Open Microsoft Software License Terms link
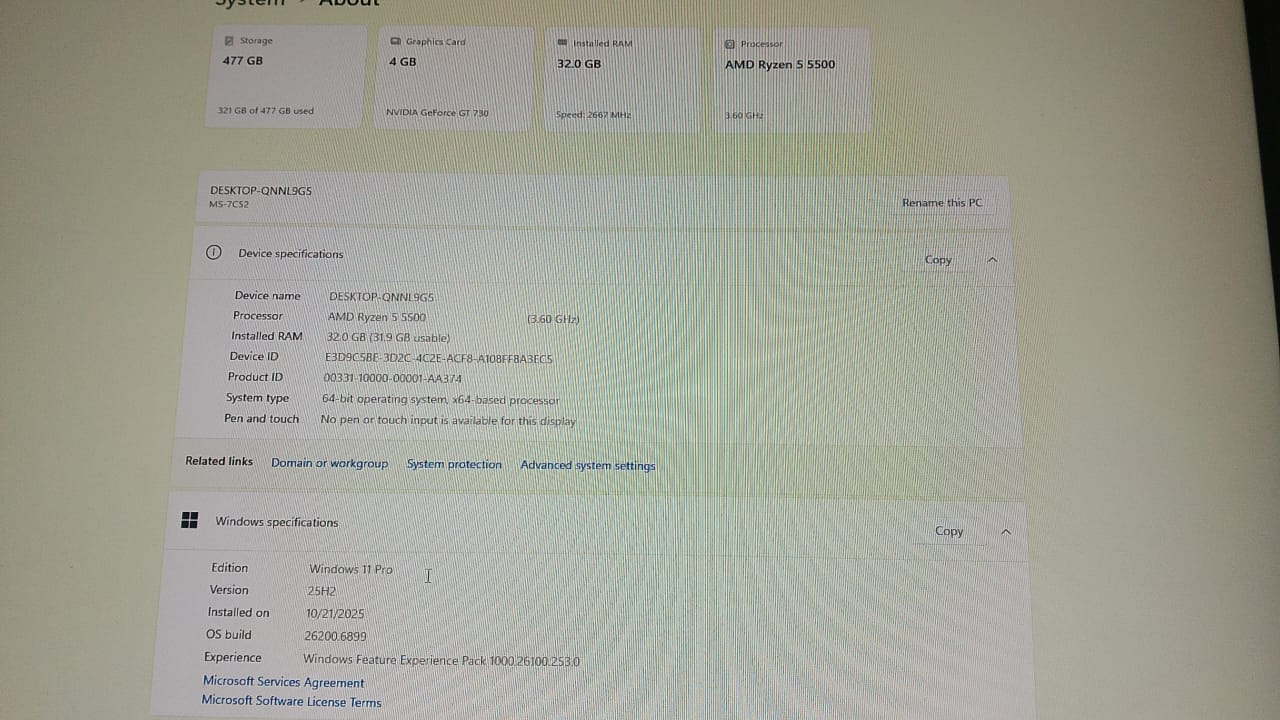 click(x=291, y=702)
